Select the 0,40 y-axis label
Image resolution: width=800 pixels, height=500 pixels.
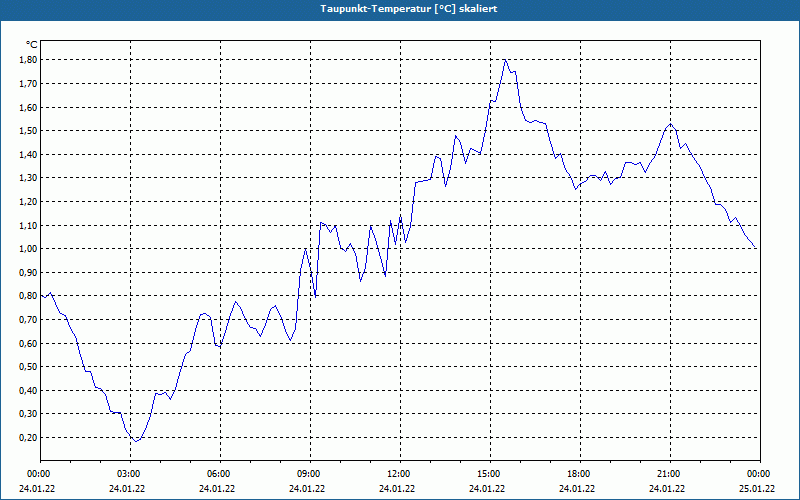pyautogui.click(x=28, y=390)
